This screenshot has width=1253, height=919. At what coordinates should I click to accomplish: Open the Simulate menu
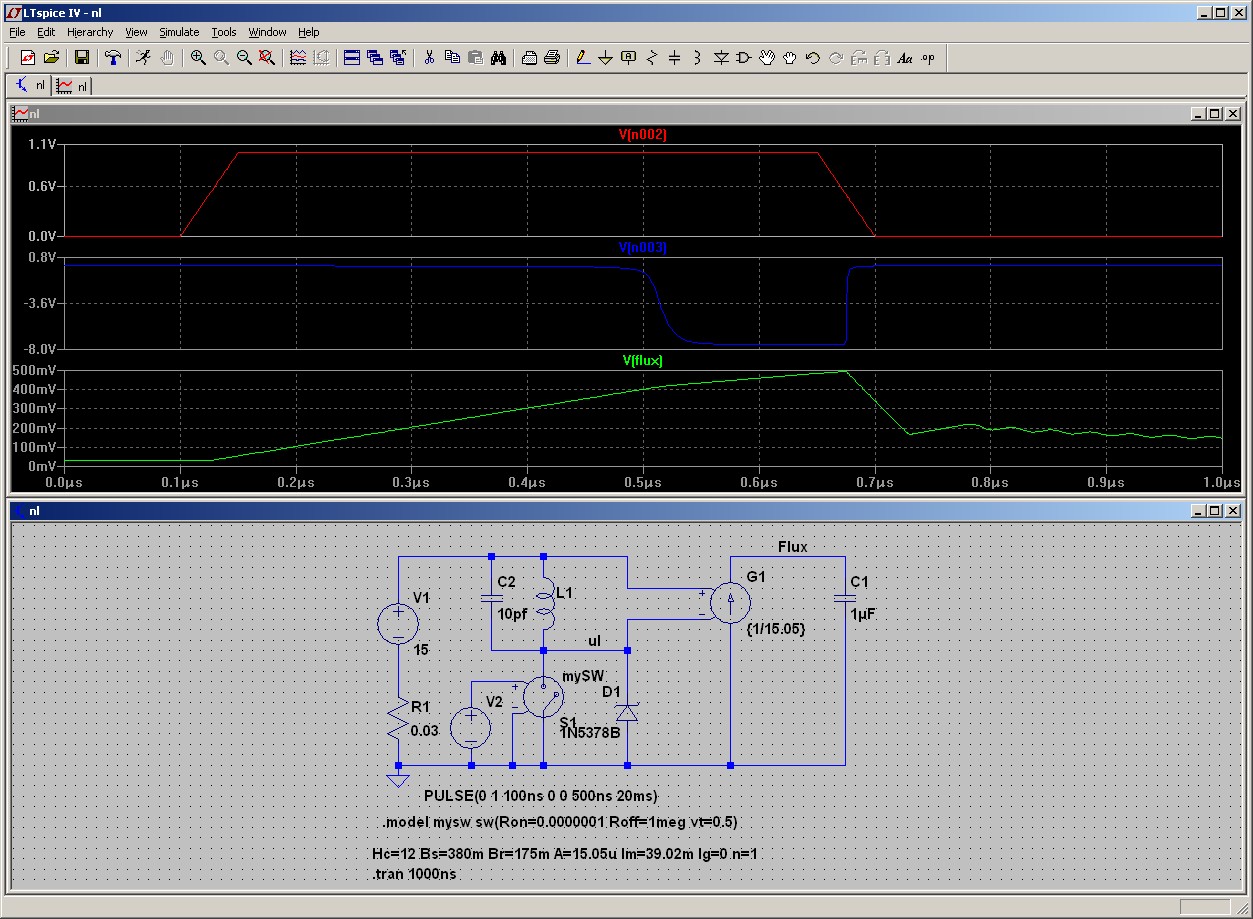[179, 32]
